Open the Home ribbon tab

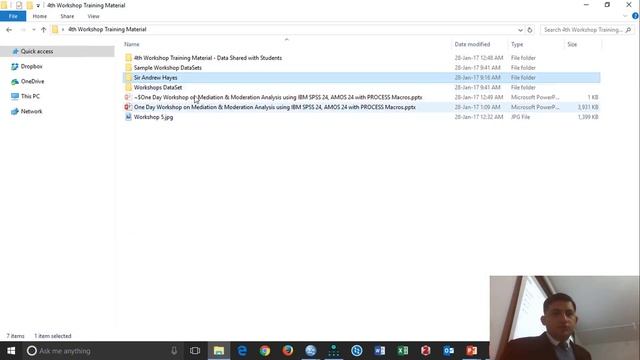40,16
